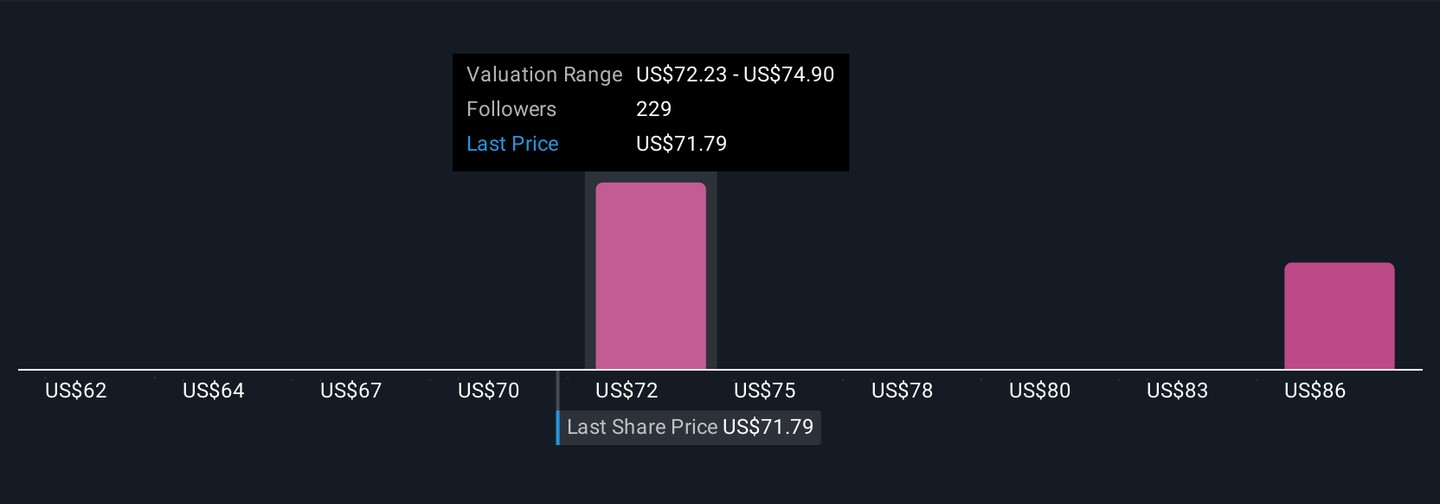Viewport: 1440px width, 504px height.
Task: Click the 229 followers count
Action: (654, 109)
